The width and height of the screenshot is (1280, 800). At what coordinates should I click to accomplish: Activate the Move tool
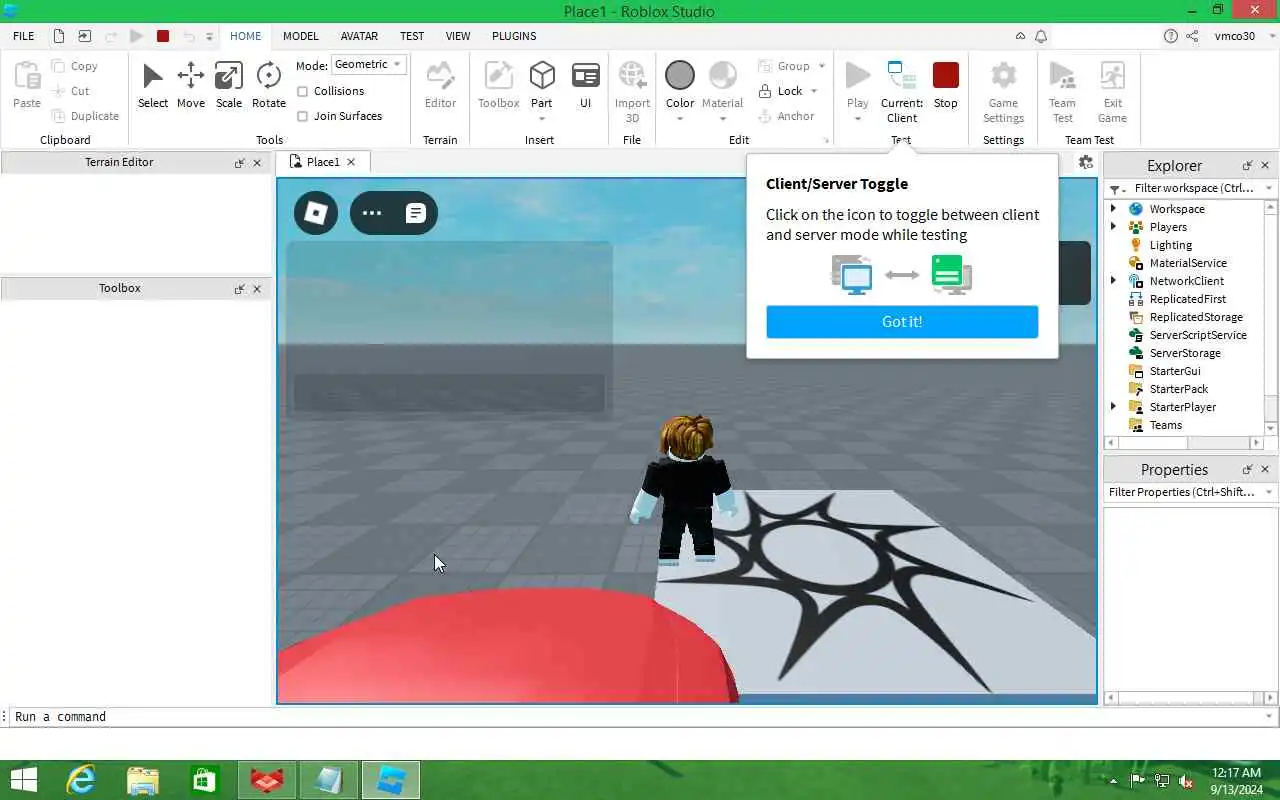coord(190,85)
